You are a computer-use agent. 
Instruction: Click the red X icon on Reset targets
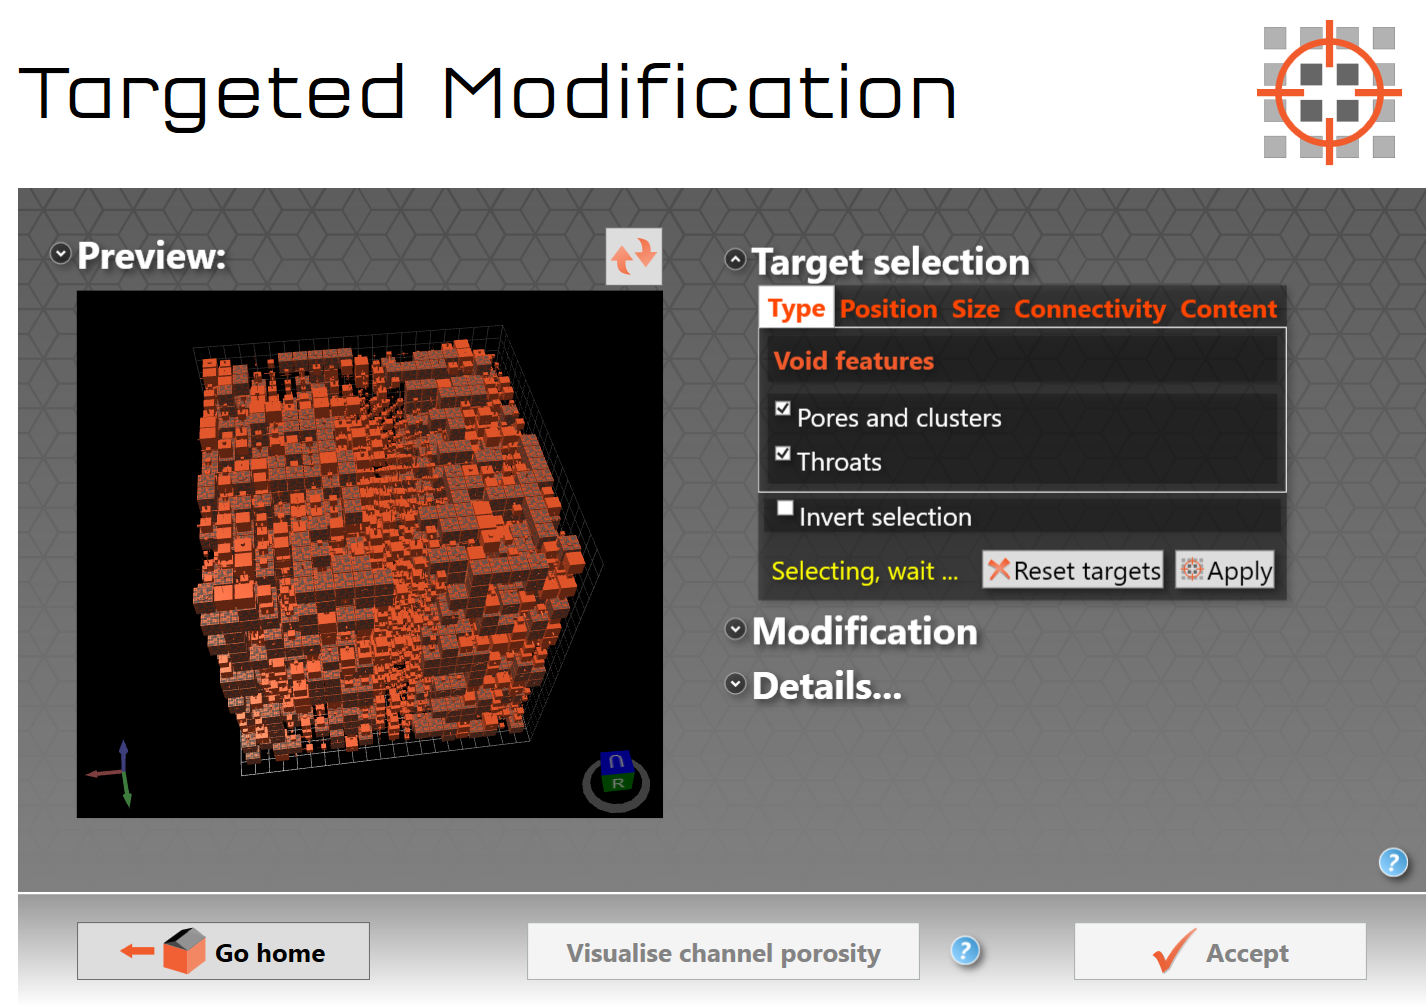click(999, 570)
